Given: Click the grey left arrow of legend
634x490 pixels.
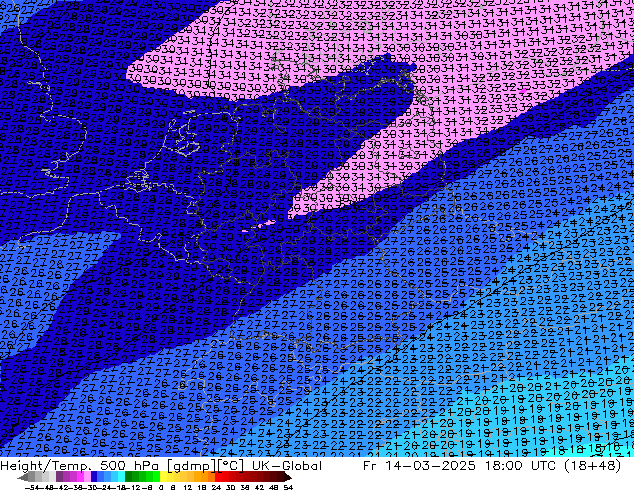Looking at the screenshot, I should tap(22, 477).
